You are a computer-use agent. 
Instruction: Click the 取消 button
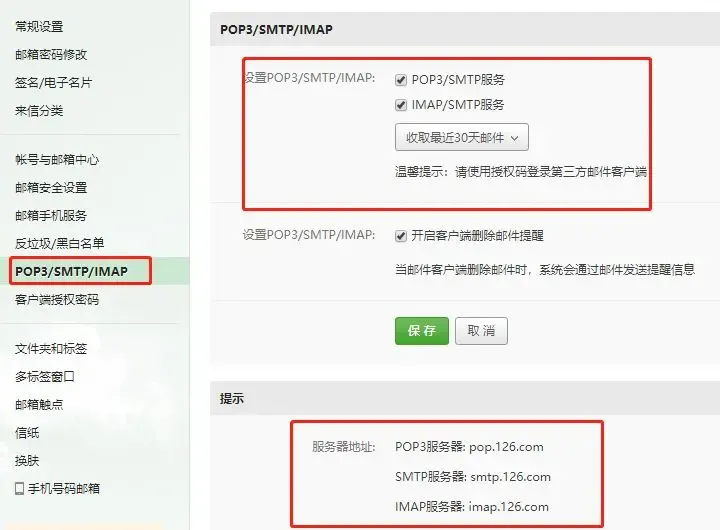(481, 331)
